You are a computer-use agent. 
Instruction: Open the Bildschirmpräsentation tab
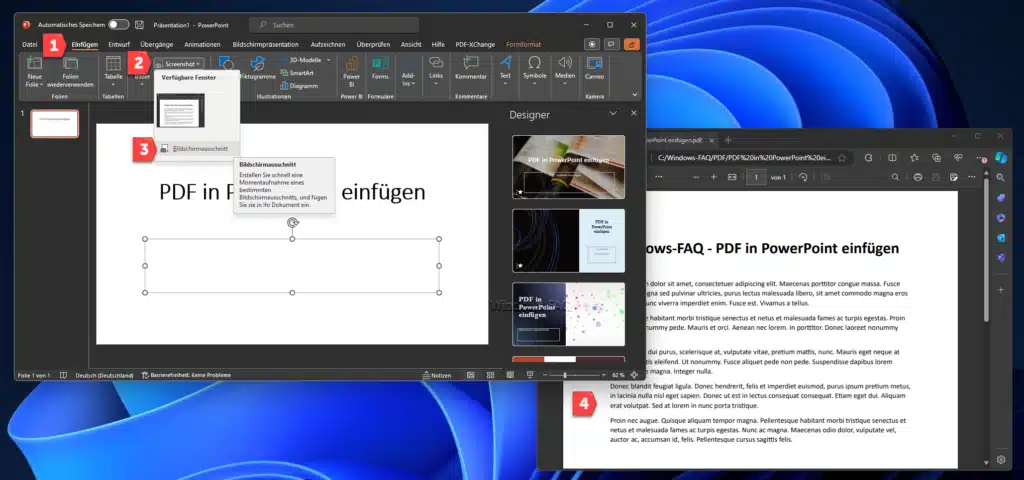pyautogui.click(x=265, y=44)
